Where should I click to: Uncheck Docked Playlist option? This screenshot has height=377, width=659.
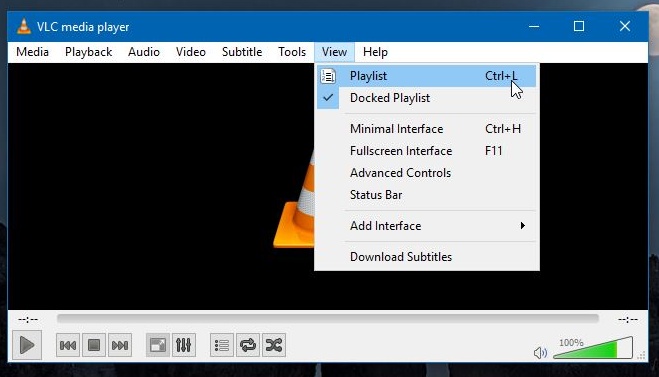pos(427,98)
